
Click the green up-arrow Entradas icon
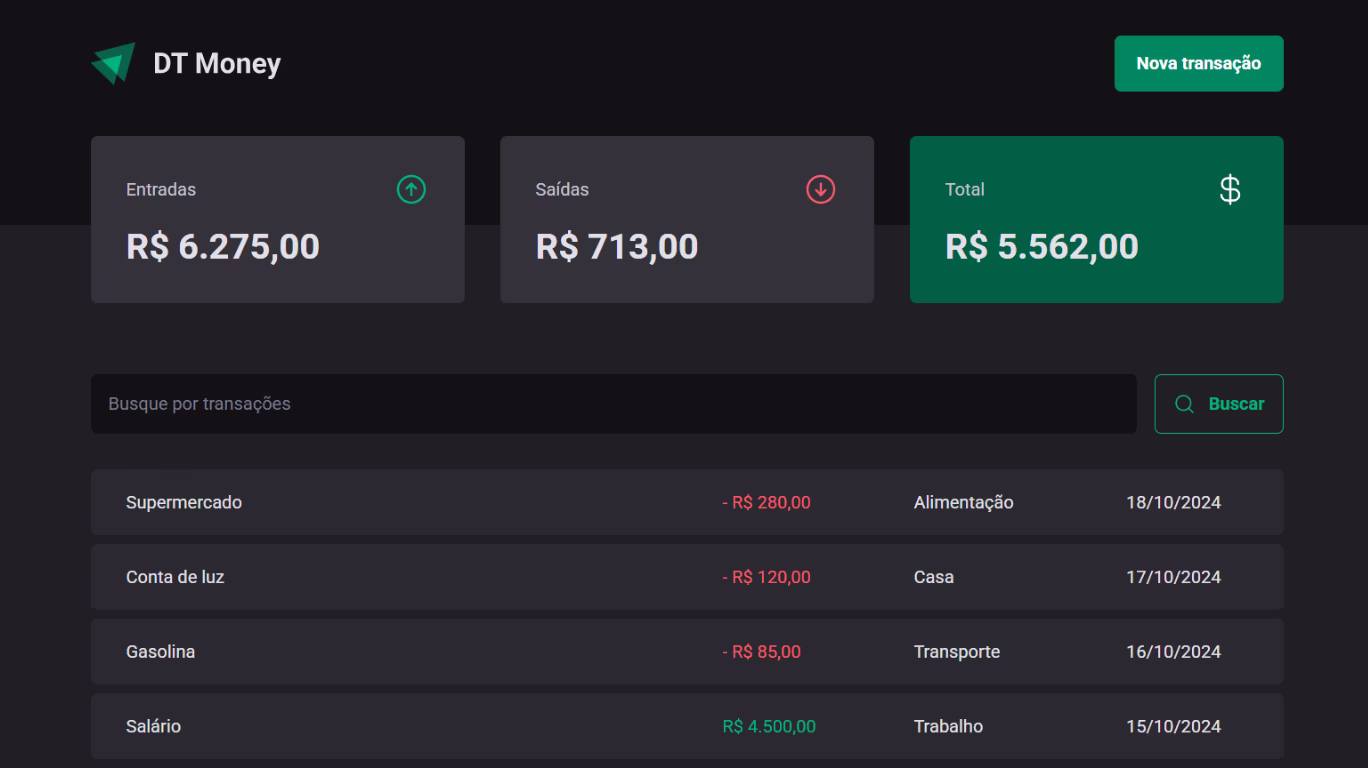point(411,189)
